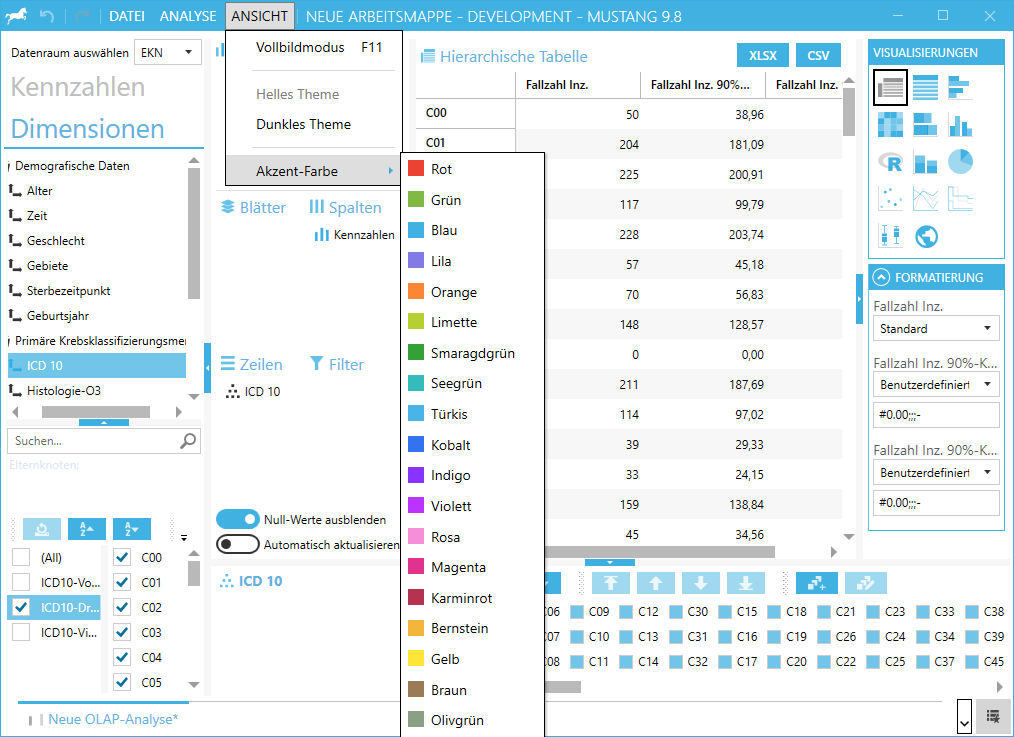Viewport: 1014px width, 737px height.
Task: Collapse panel using handle below dimension list
Action: click(103, 423)
